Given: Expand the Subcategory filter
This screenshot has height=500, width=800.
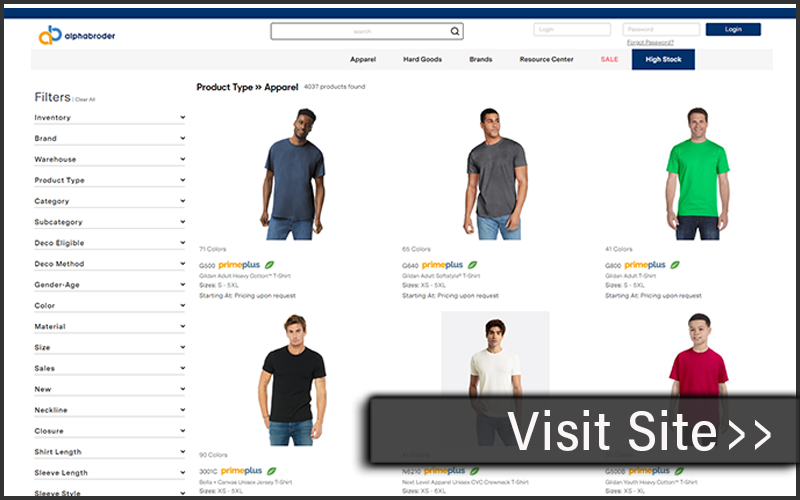Looking at the screenshot, I should 110,222.
